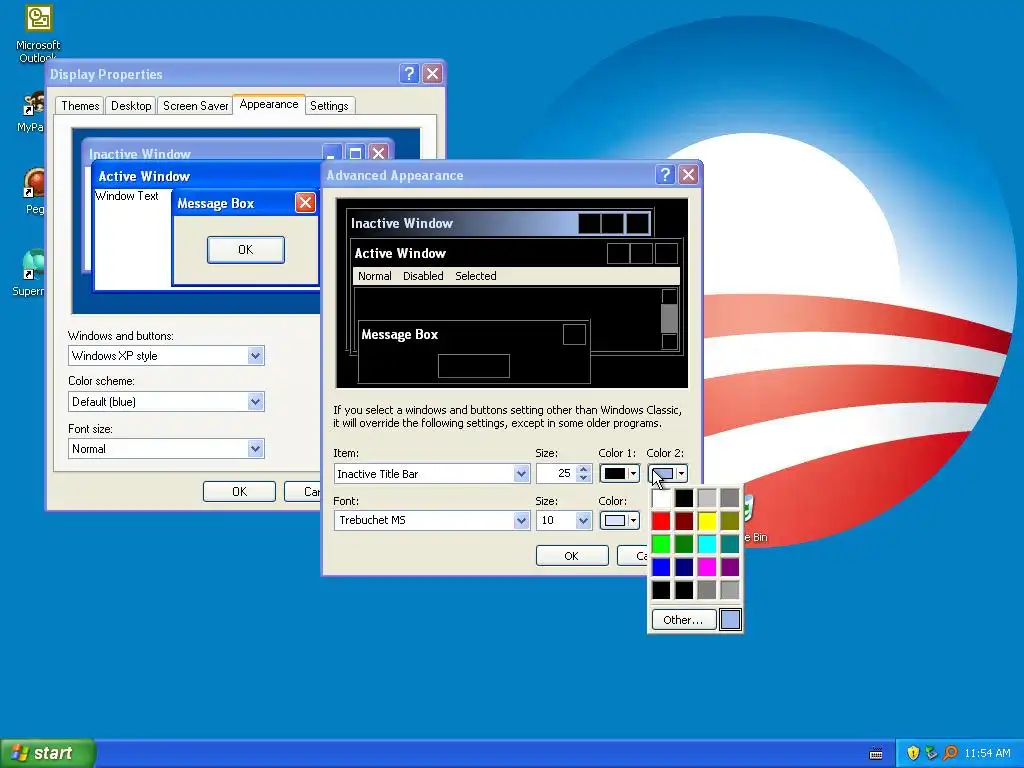
Task: Expand the font Size dropdown showing 10
Action: [x=583, y=520]
